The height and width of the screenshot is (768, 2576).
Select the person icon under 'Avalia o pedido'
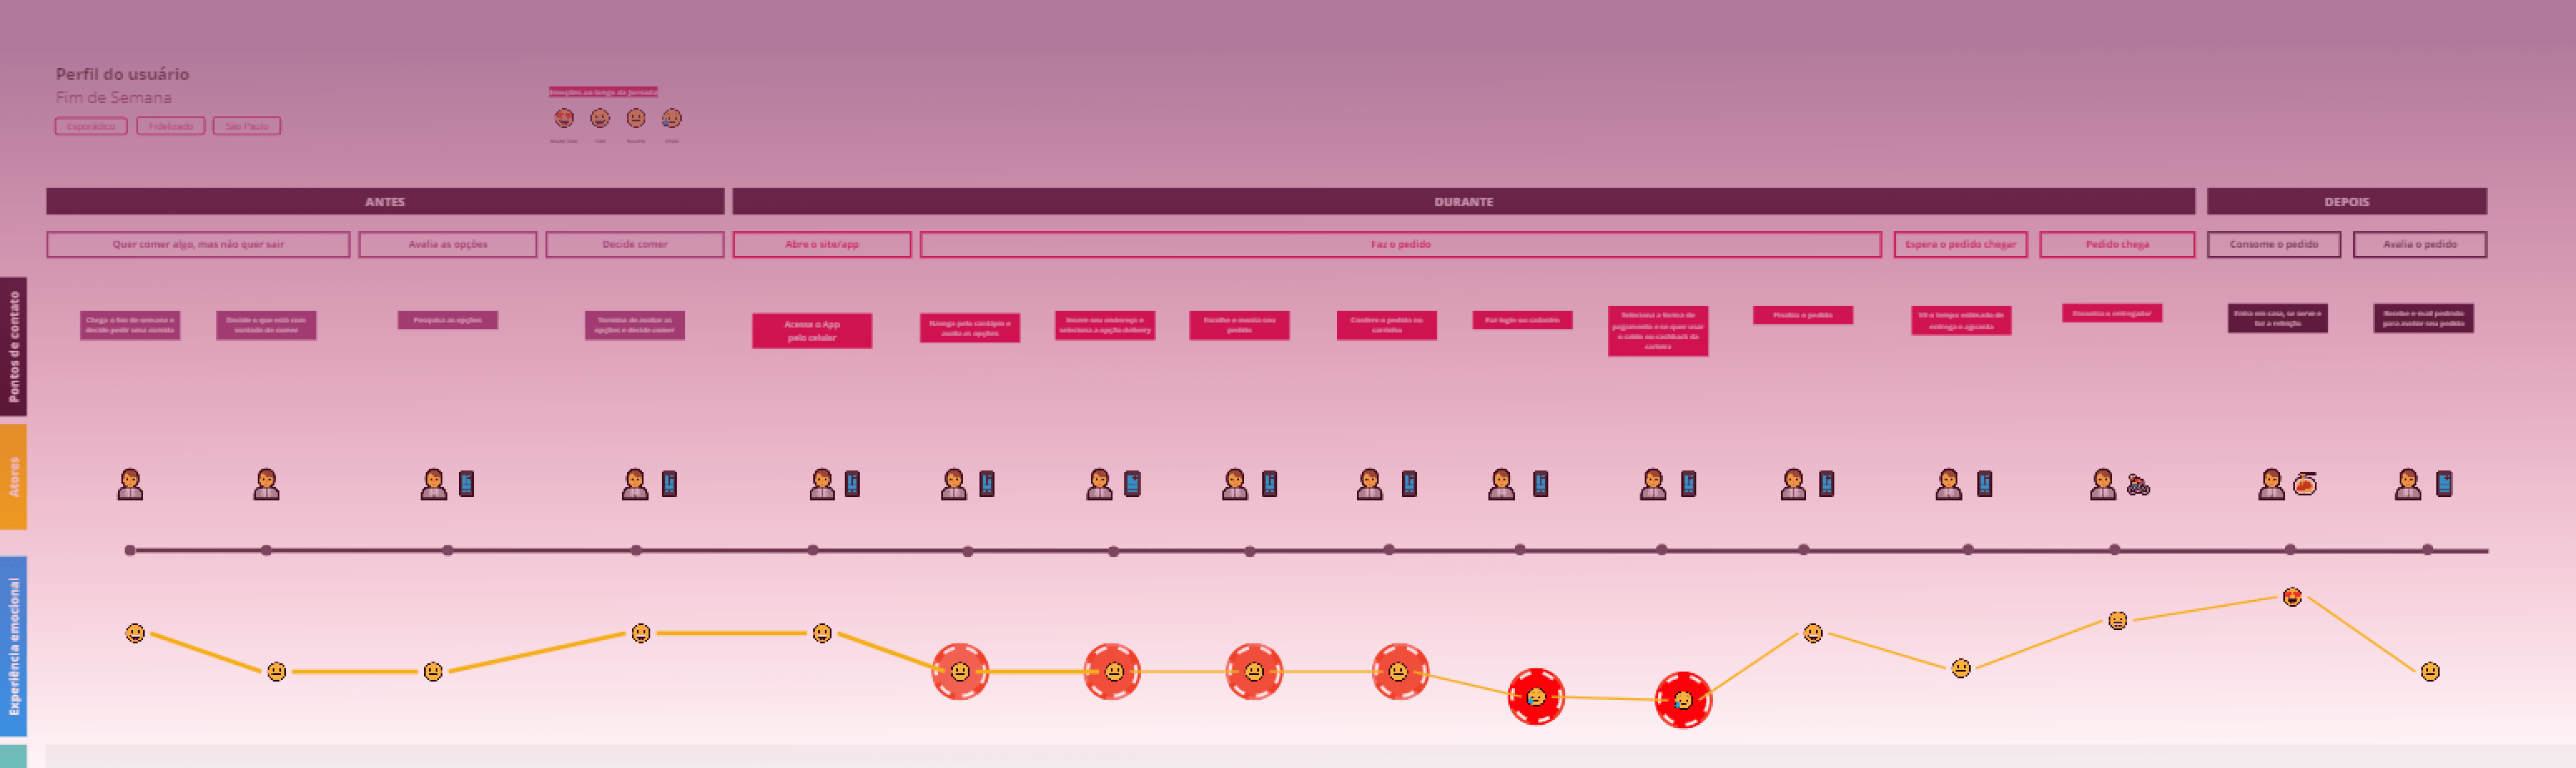(2408, 484)
